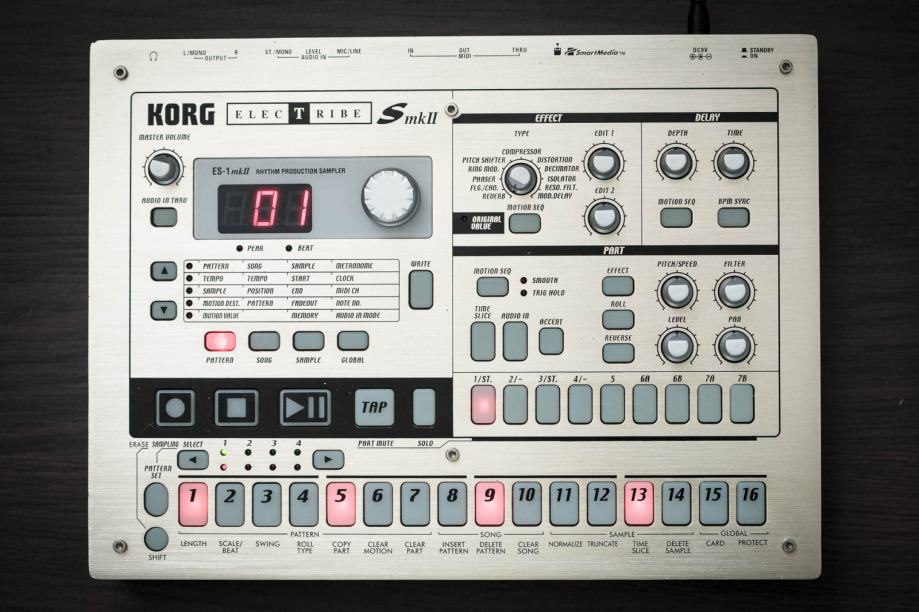Tap the TAP tempo button
The height and width of the screenshot is (612, 919).
(x=374, y=406)
